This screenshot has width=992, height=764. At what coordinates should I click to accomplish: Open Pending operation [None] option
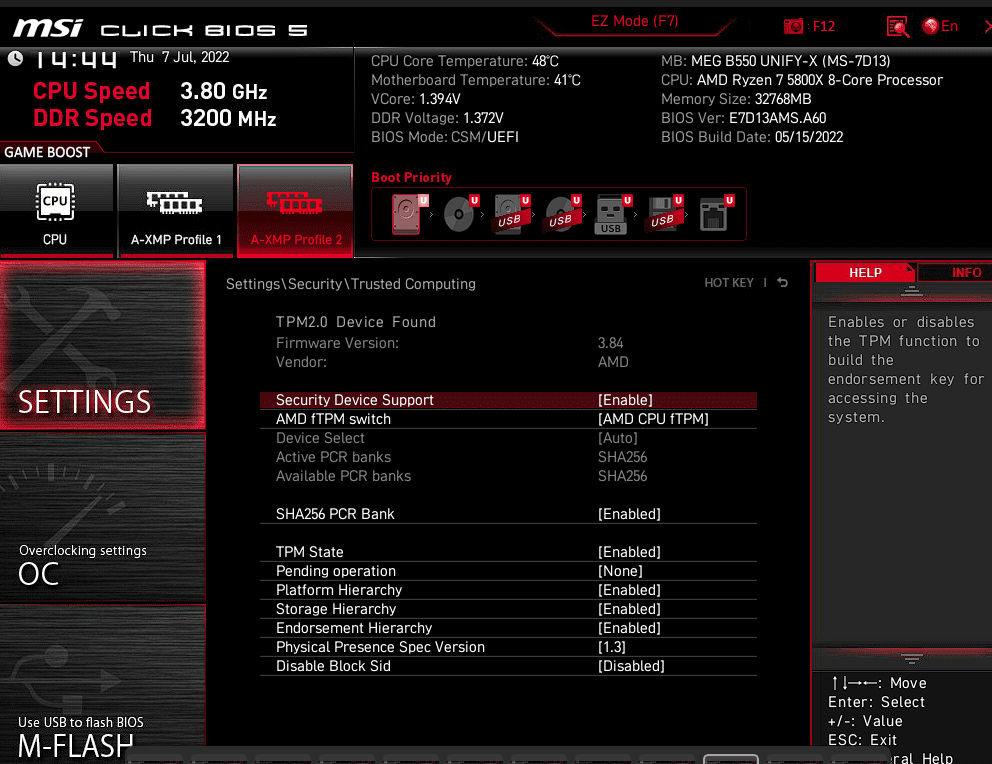pos(620,571)
